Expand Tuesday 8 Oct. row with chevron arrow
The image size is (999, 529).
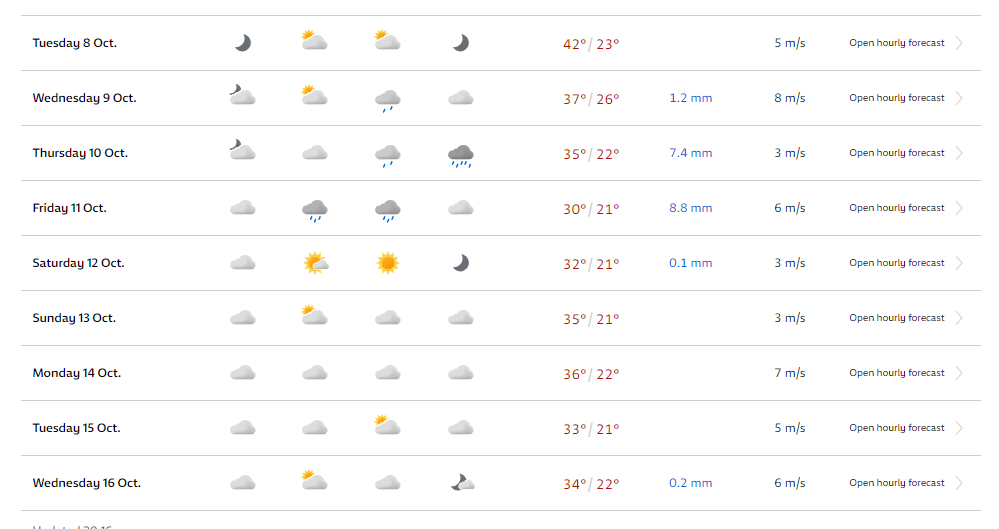click(959, 43)
